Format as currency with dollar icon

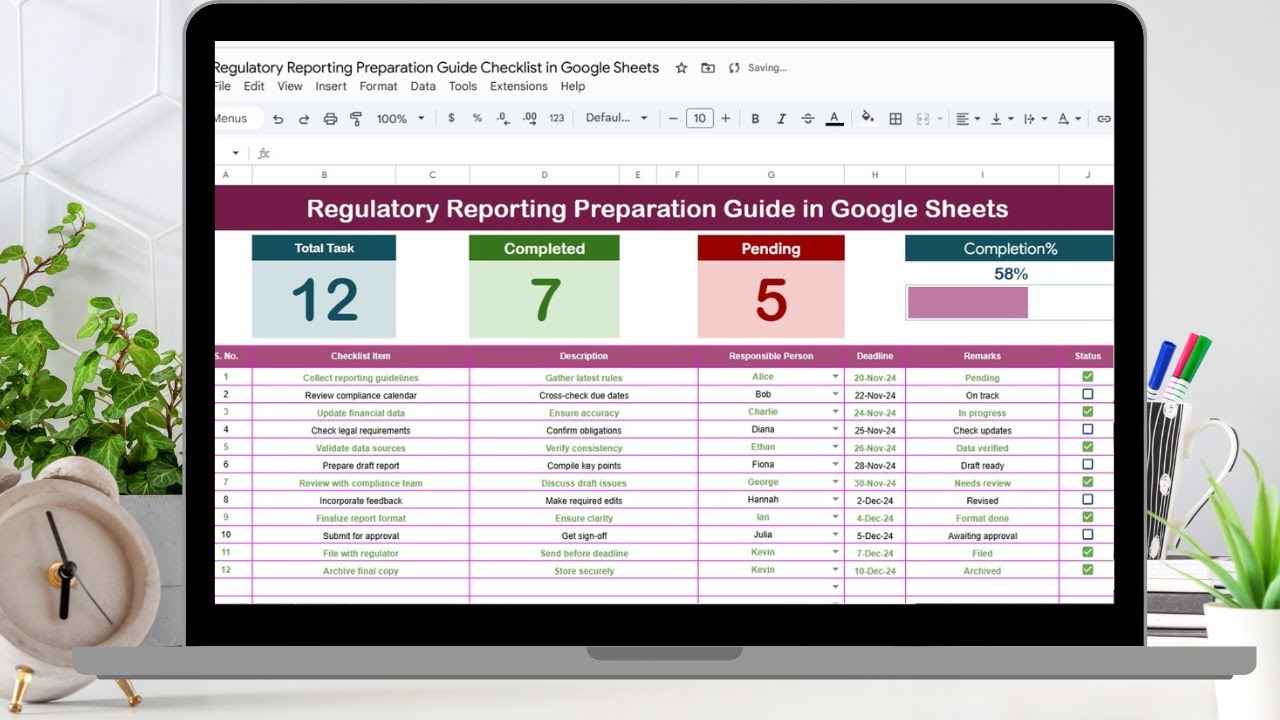pyautogui.click(x=451, y=118)
